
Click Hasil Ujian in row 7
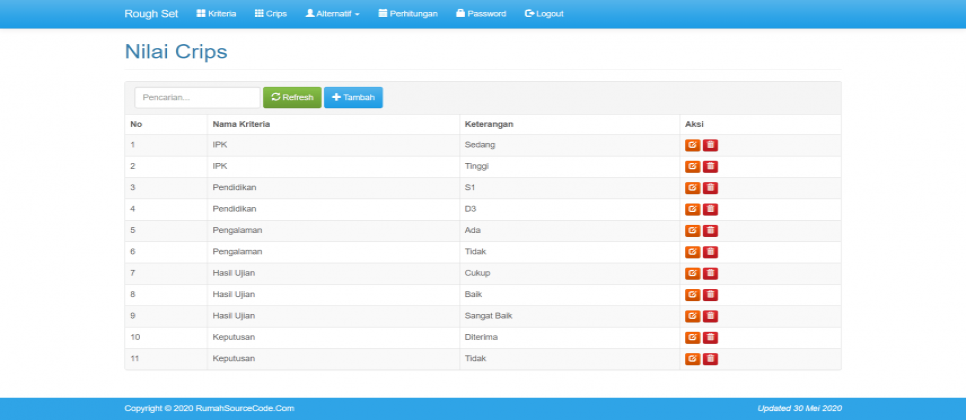[233, 273]
